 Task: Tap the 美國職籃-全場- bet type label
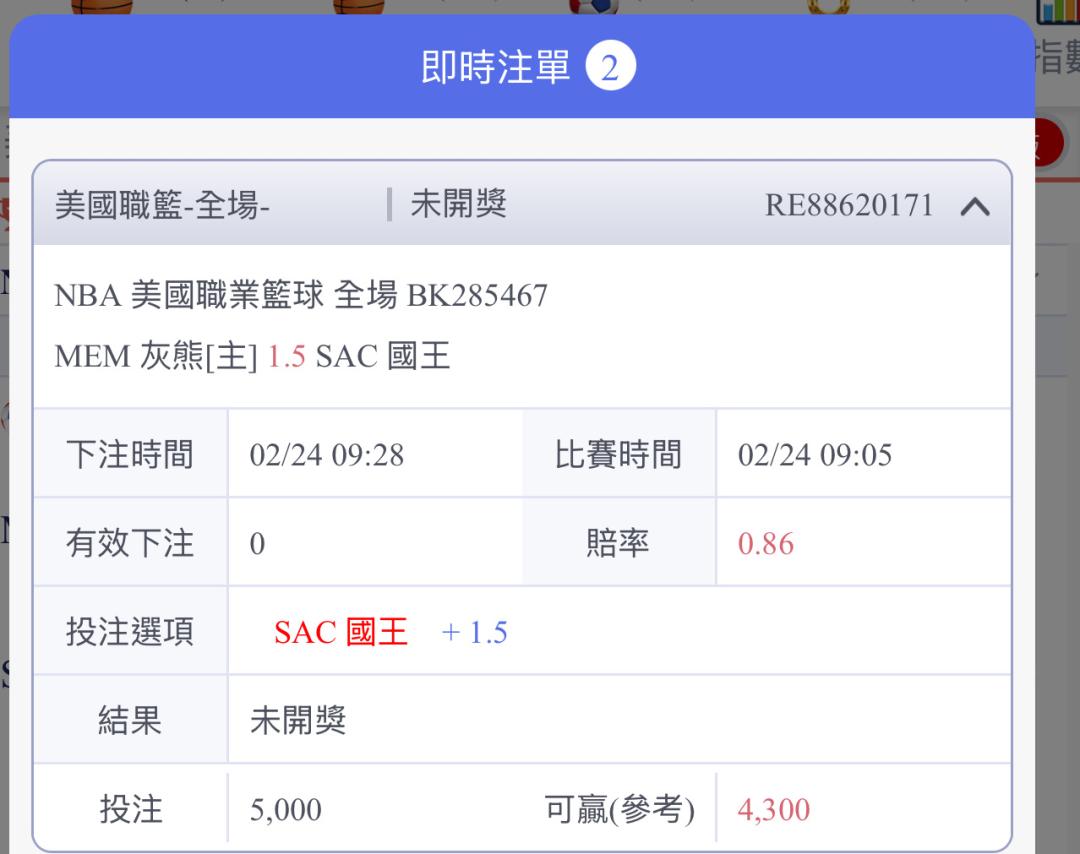163,206
